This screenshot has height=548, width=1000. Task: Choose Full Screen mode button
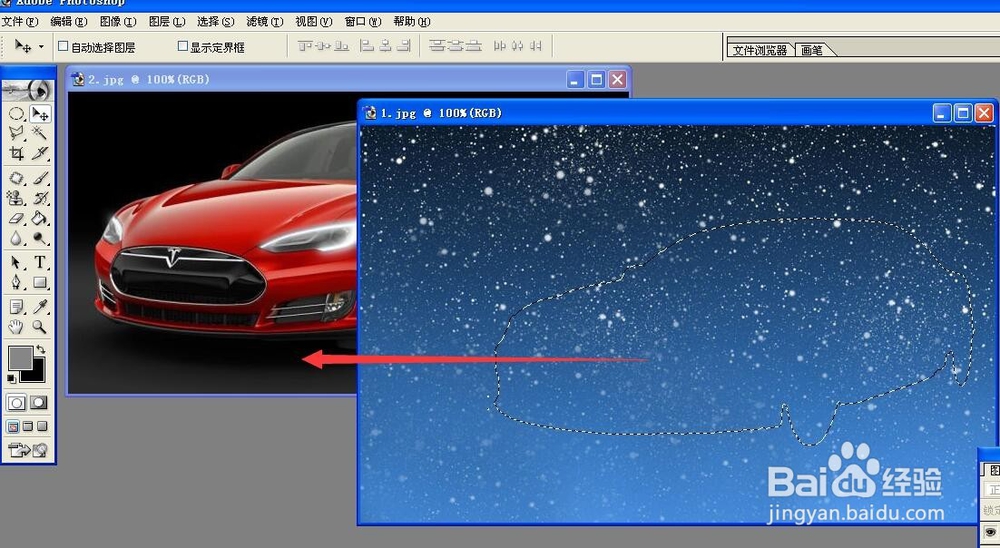coord(42,426)
